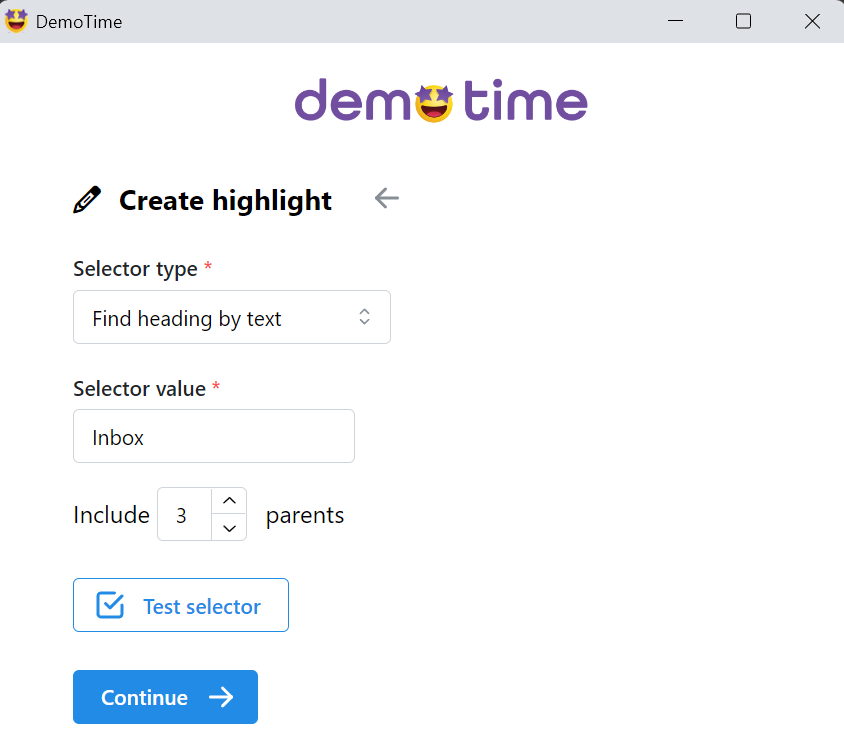Maximize the DemoTime window
844x748 pixels.
click(743, 21)
